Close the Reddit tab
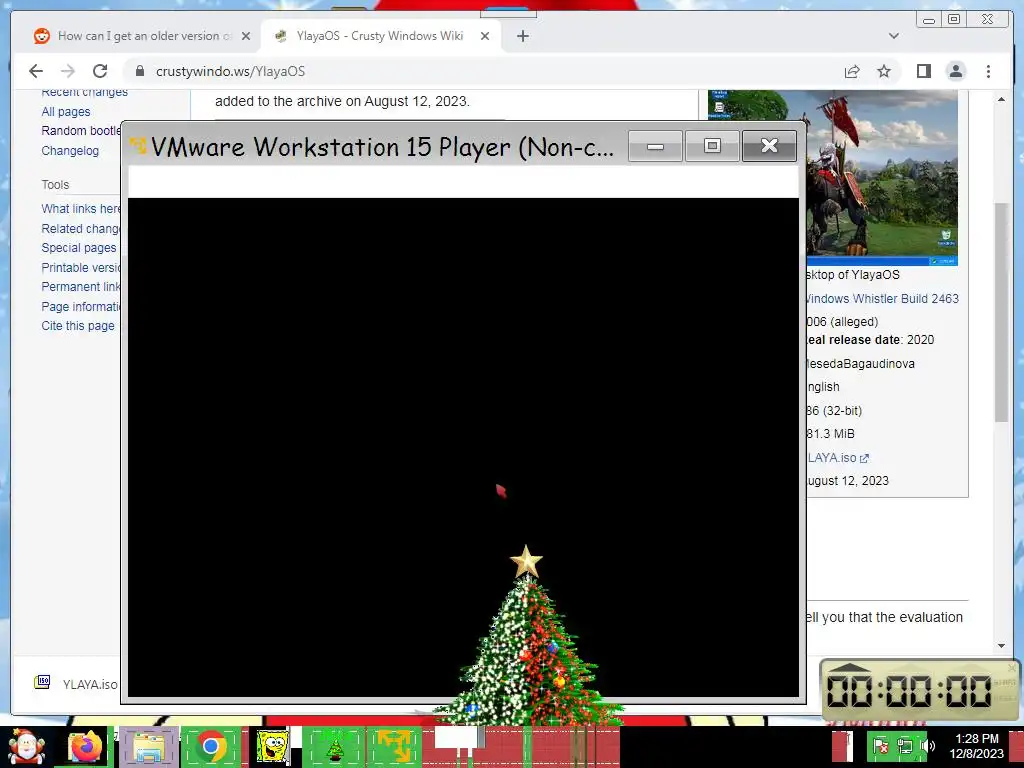 click(246, 36)
